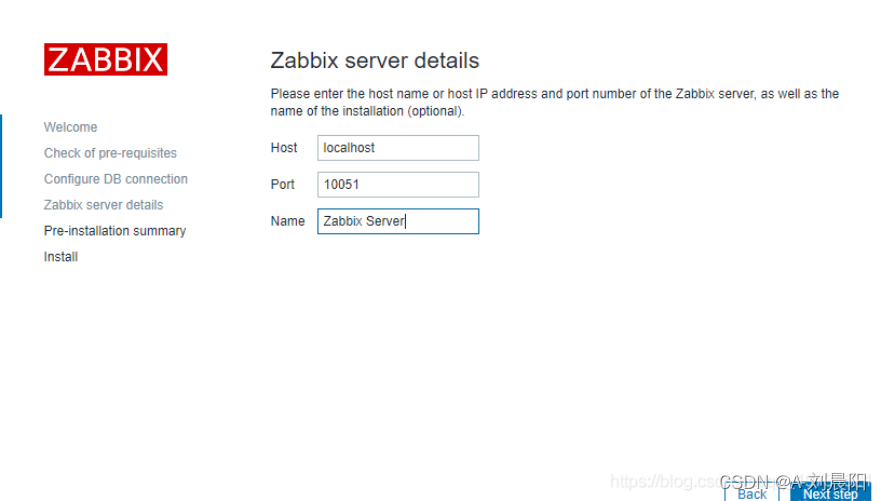Select the Install step in sidebar
Image resolution: width=881 pixels, height=501 pixels.
[61, 257]
